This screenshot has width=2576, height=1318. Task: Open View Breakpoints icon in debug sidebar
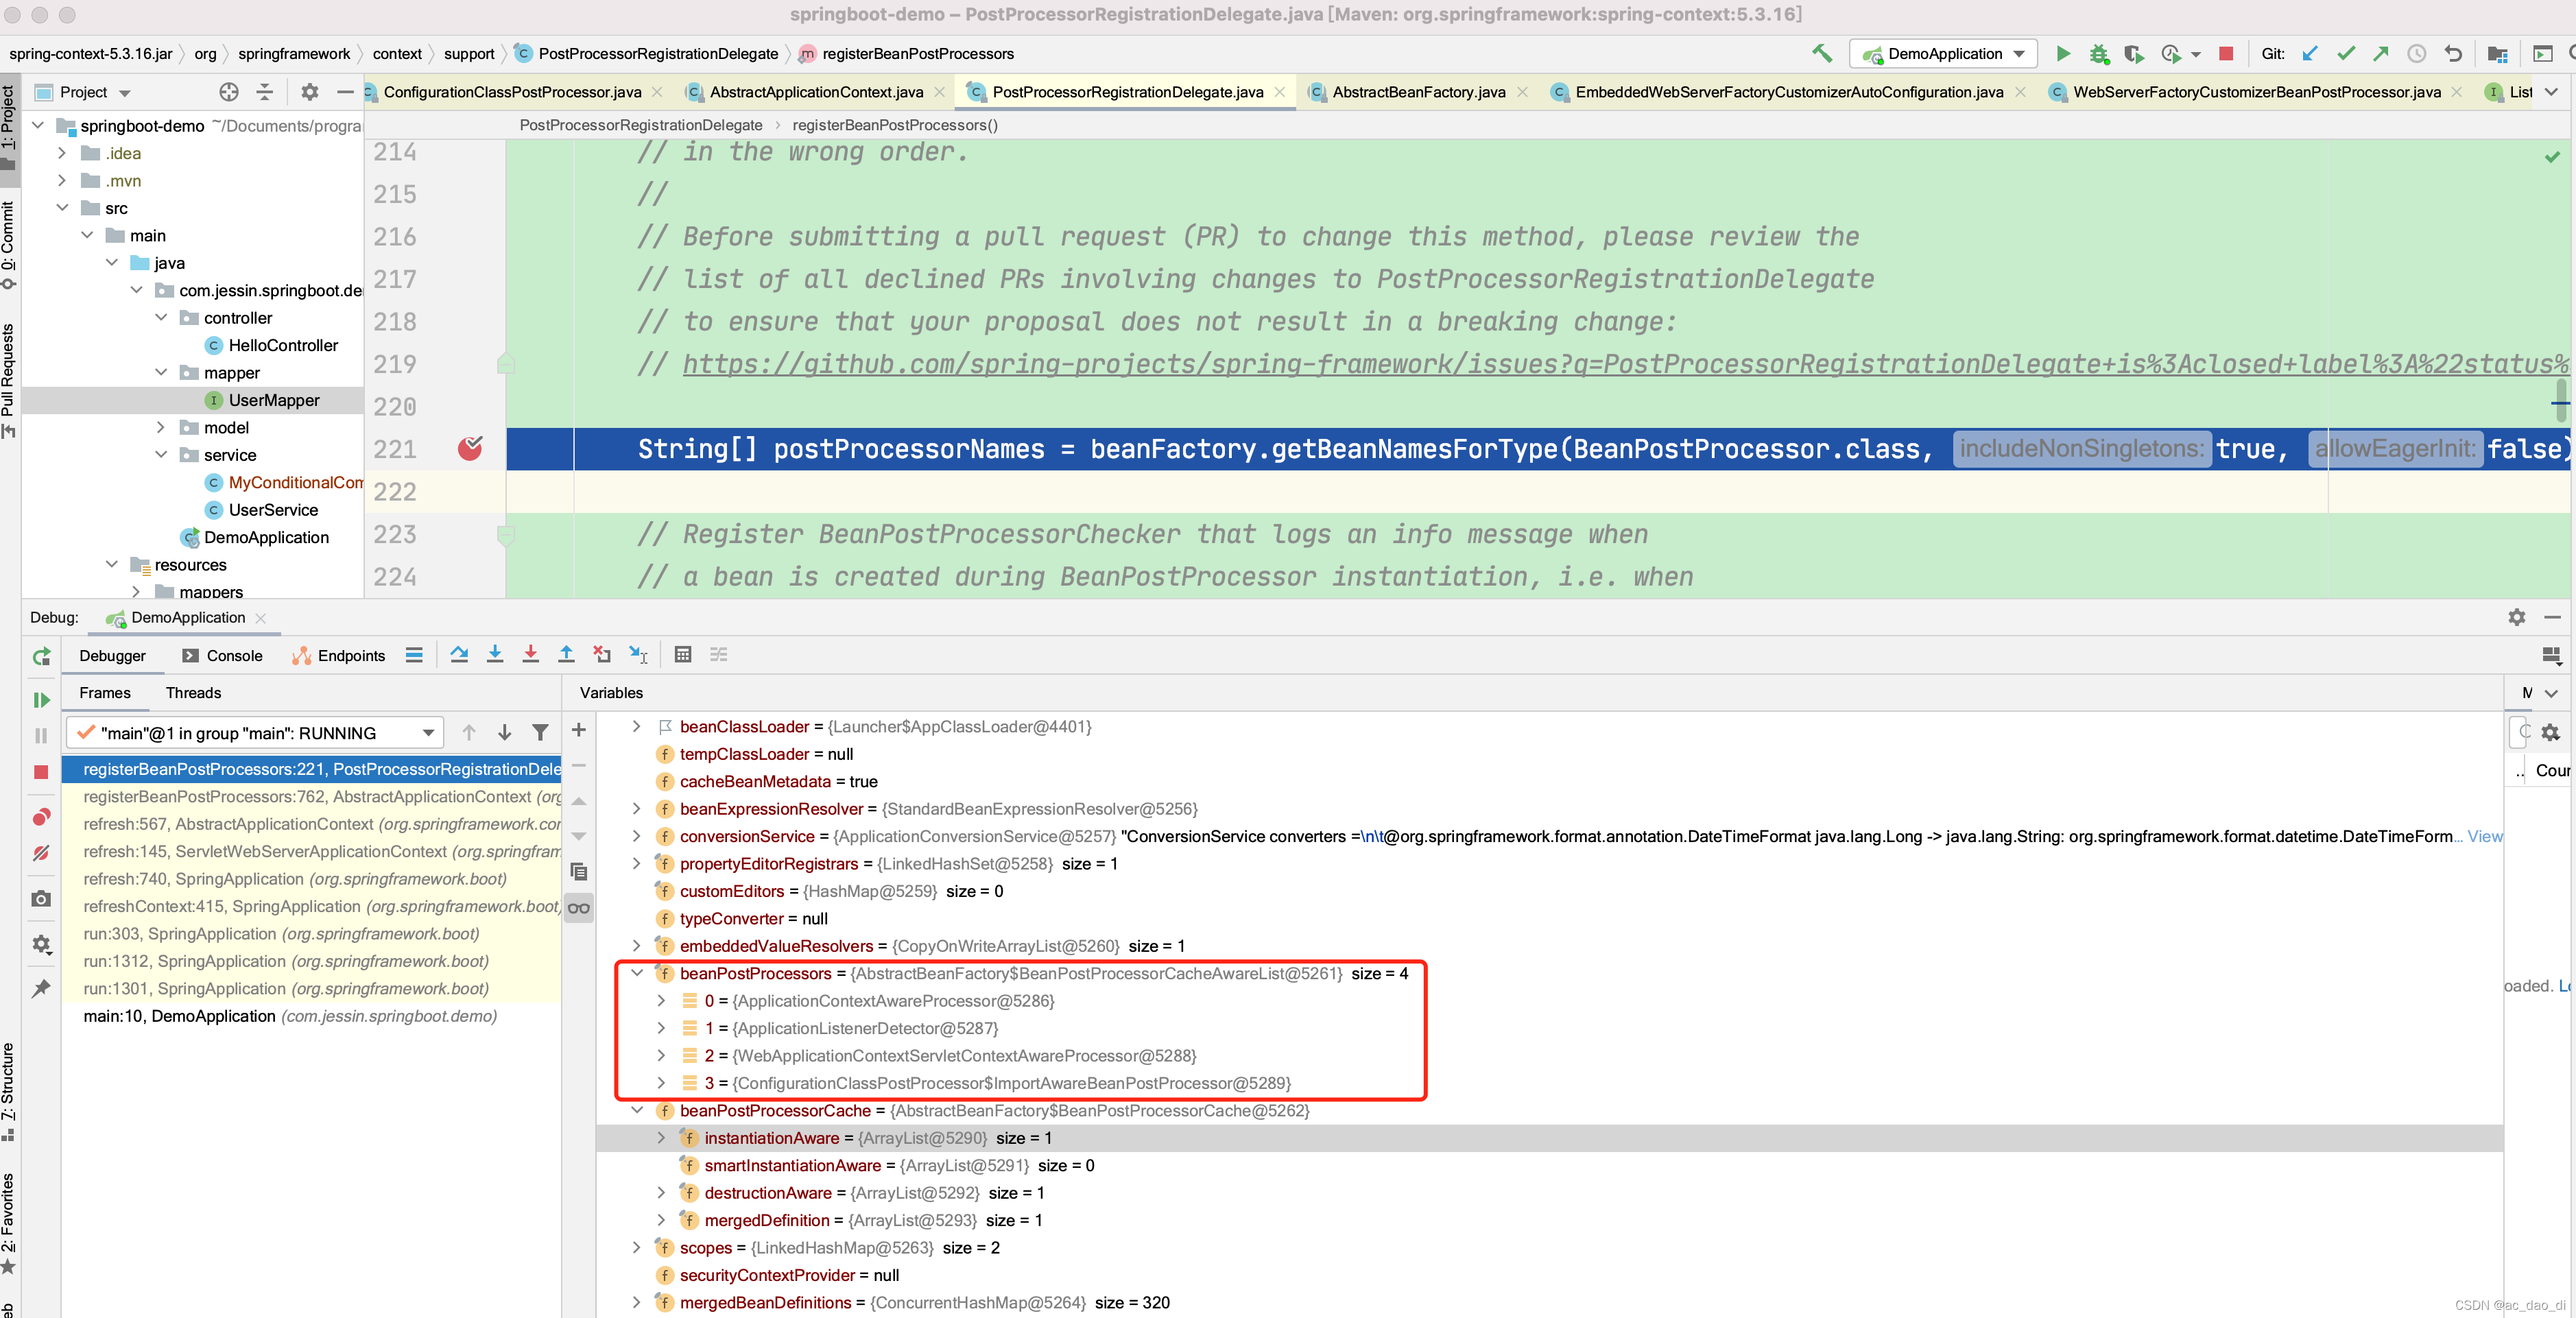pos(41,817)
